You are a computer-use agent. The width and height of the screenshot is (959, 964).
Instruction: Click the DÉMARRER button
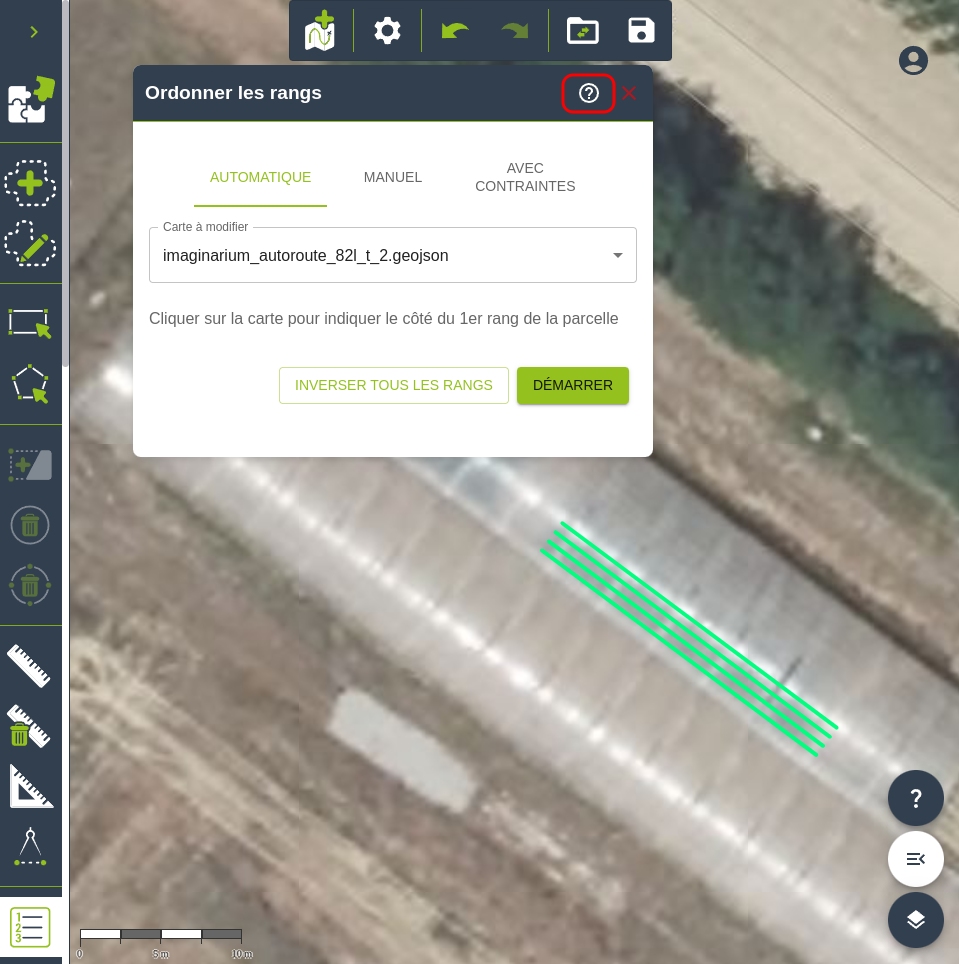[x=572, y=385]
